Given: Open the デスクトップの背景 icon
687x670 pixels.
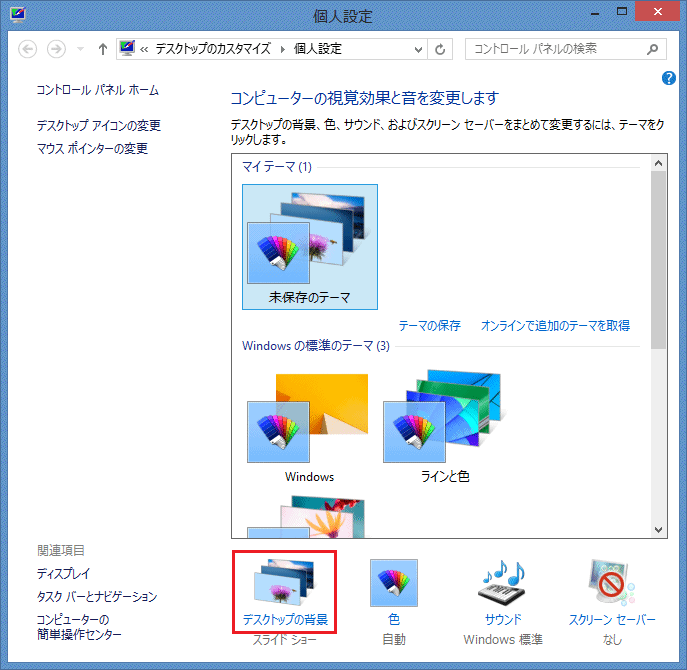Looking at the screenshot, I should coord(284,582).
